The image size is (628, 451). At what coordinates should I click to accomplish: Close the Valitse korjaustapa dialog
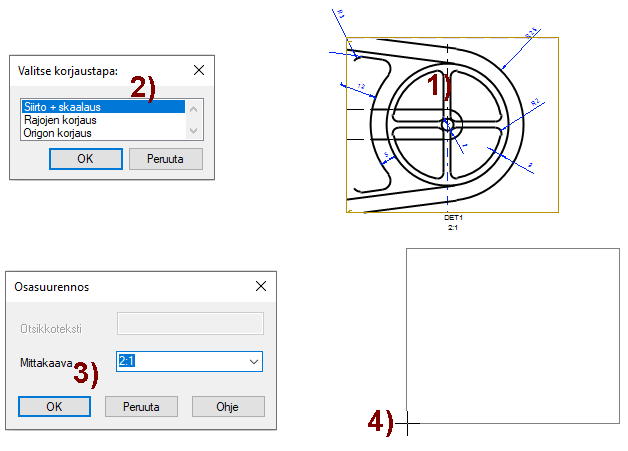(198, 70)
